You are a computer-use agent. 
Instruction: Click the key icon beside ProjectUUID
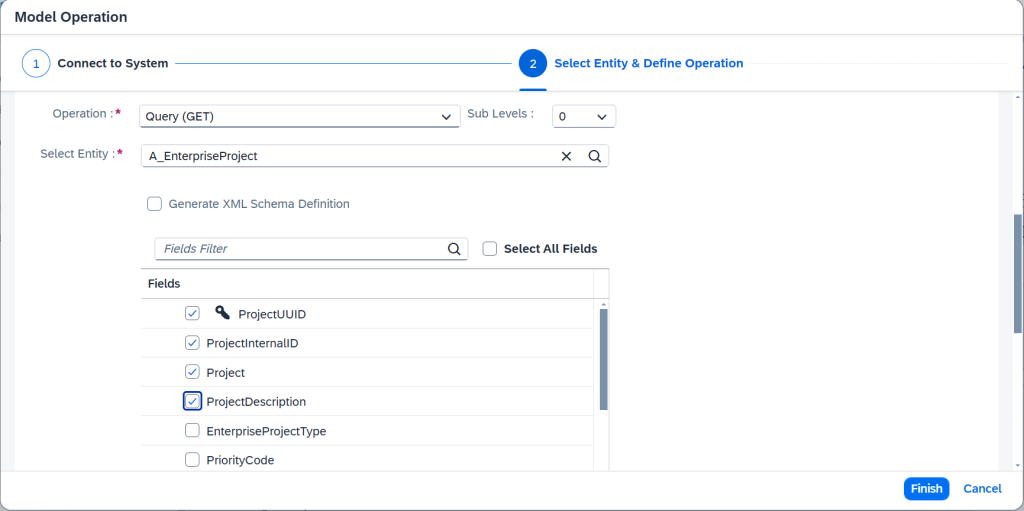click(x=222, y=313)
